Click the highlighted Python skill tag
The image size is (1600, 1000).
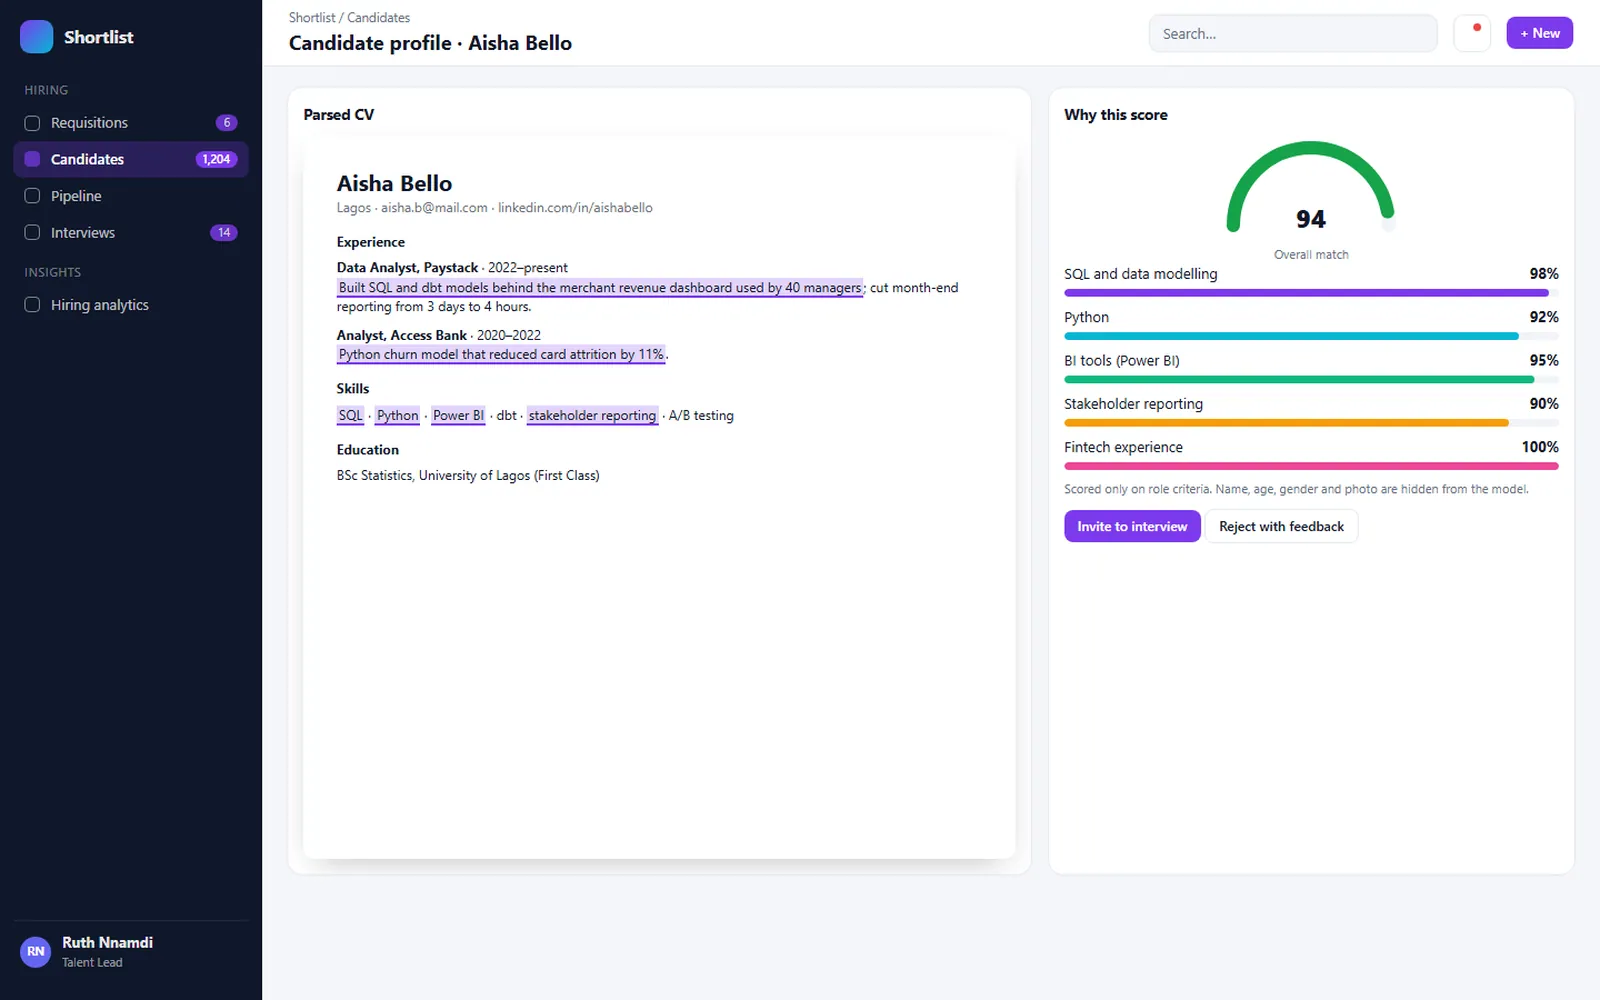[x=398, y=416]
